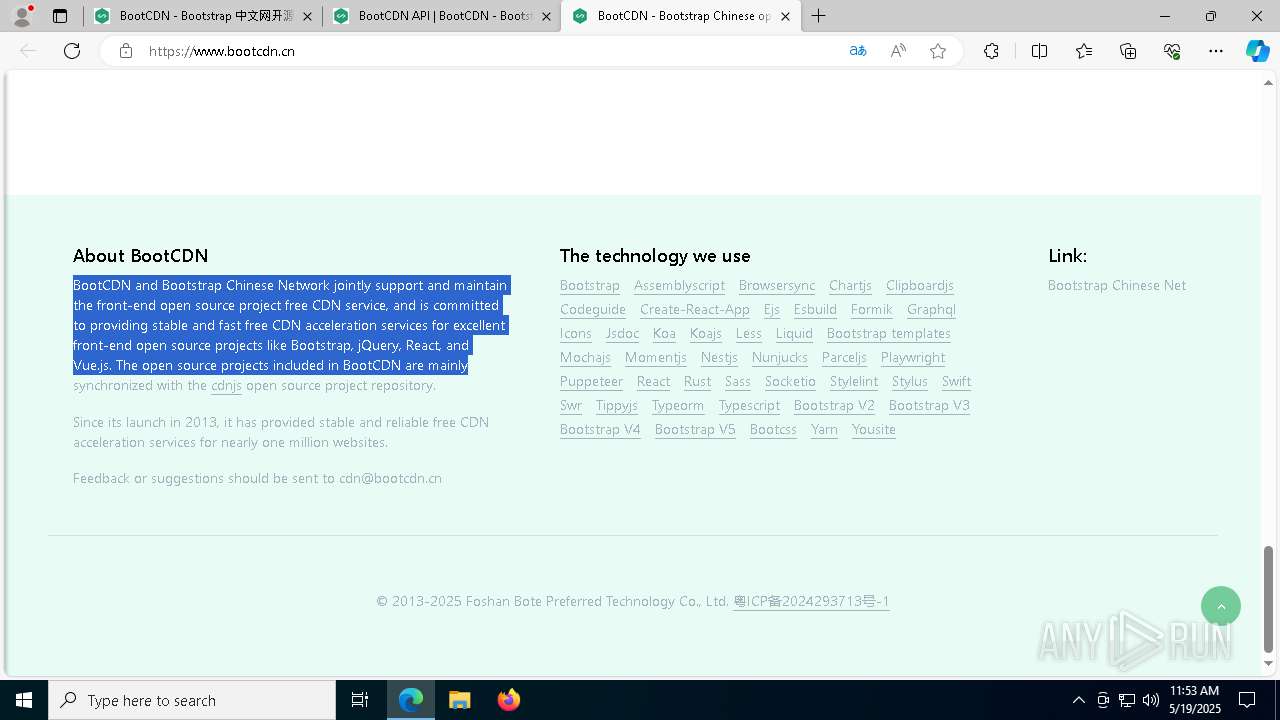Screen dimensions: 1280x720
Task: Open the React link
Action: (653, 382)
